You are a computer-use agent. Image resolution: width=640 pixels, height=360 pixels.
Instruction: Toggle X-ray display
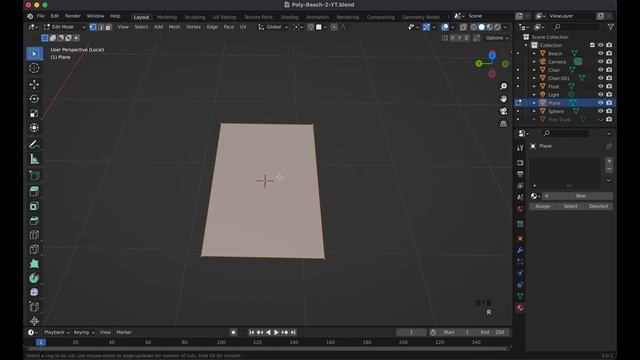pos(463,27)
